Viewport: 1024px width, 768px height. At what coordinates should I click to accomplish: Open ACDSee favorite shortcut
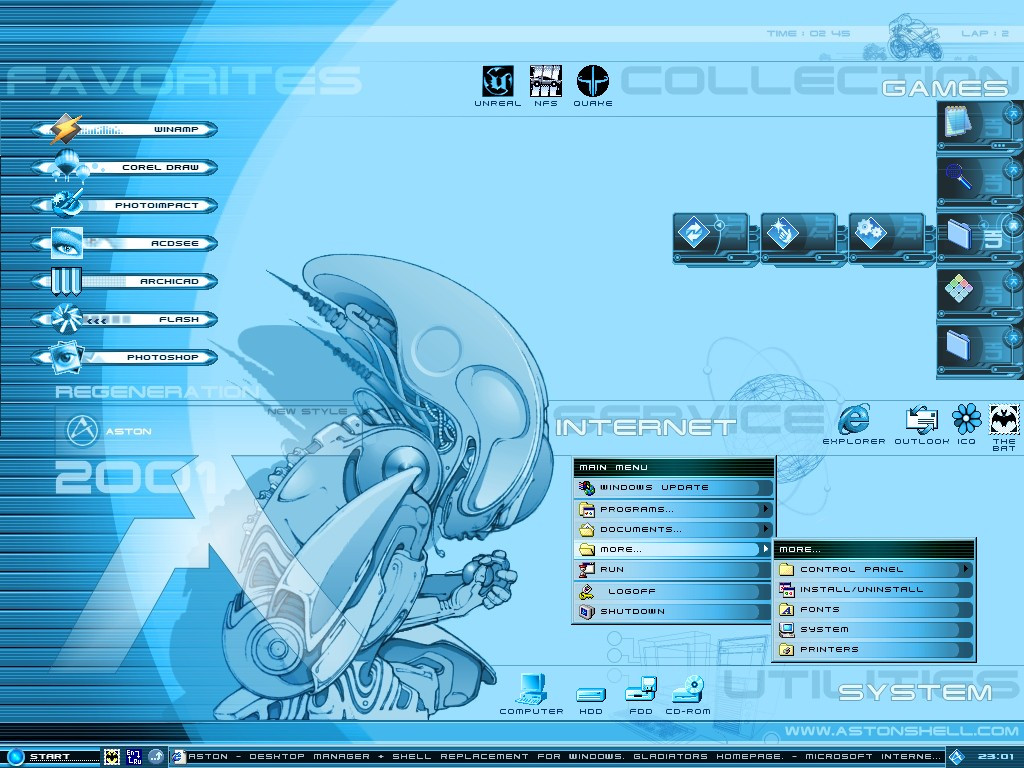[125, 243]
